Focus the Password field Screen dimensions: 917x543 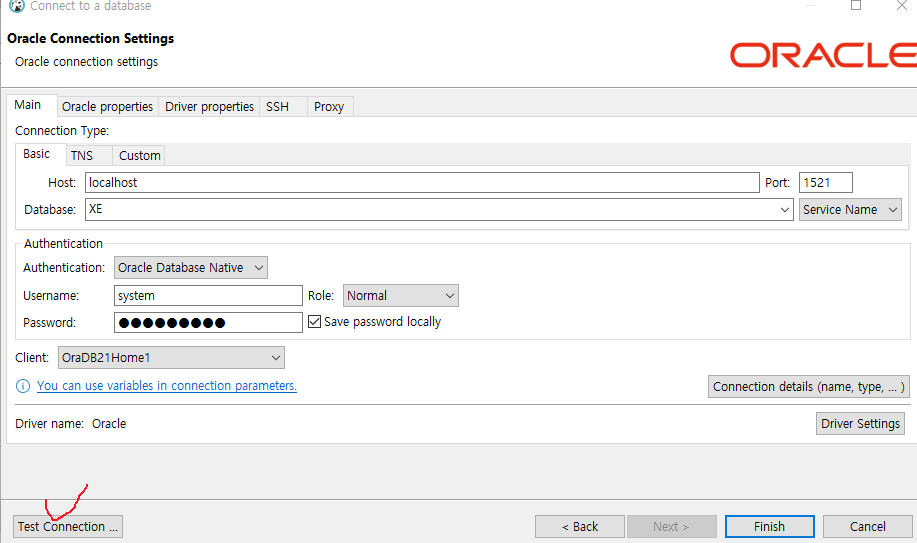coord(208,322)
